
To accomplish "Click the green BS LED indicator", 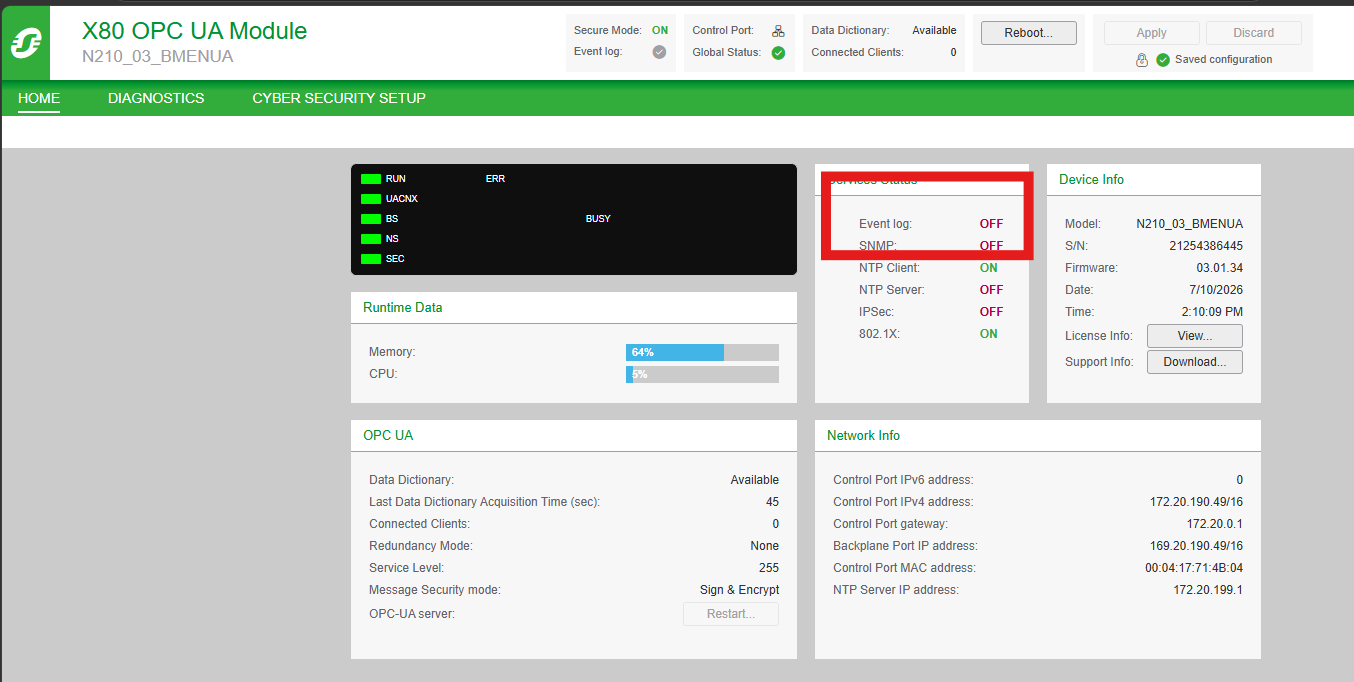I will click(371, 219).
